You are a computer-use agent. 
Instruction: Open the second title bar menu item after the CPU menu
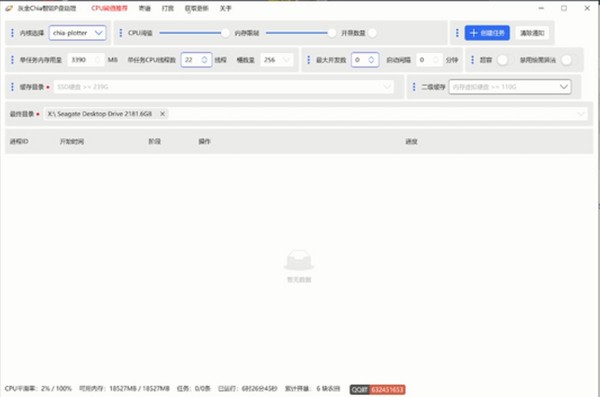click(x=145, y=8)
